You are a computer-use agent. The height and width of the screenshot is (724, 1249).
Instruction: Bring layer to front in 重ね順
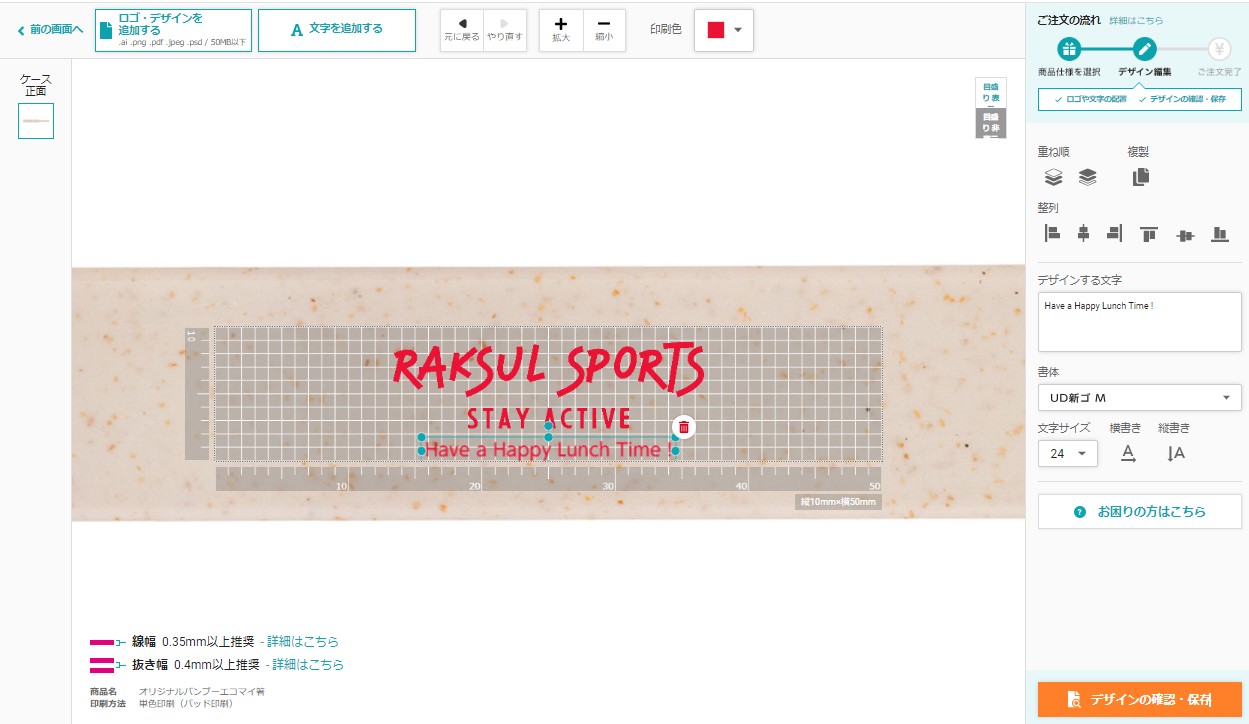[x=1053, y=178]
